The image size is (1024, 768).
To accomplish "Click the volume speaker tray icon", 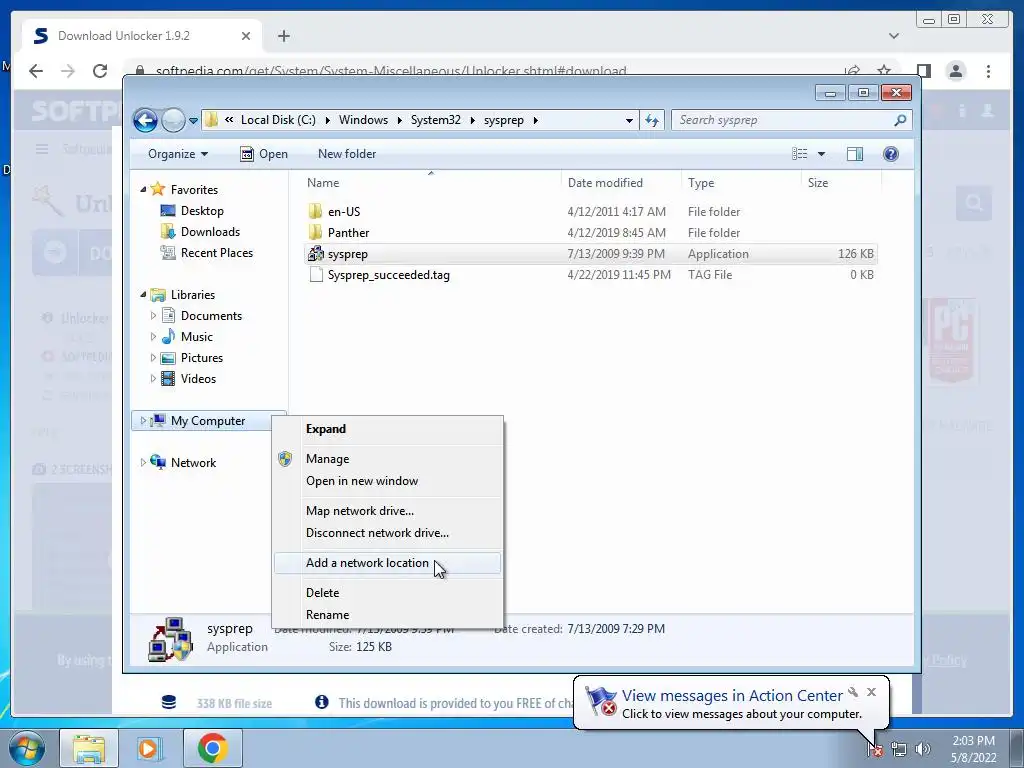I will click(923, 750).
